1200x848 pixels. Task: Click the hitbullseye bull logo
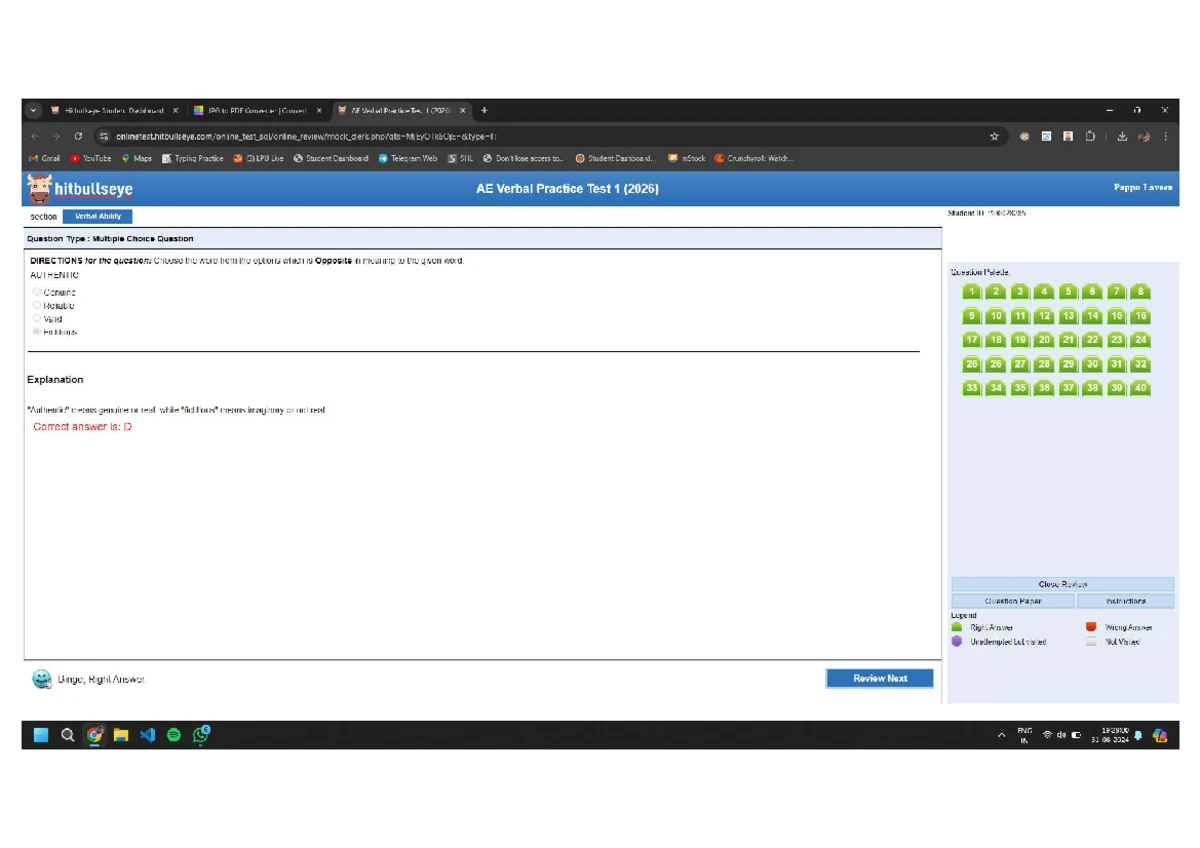[x=40, y=188]
